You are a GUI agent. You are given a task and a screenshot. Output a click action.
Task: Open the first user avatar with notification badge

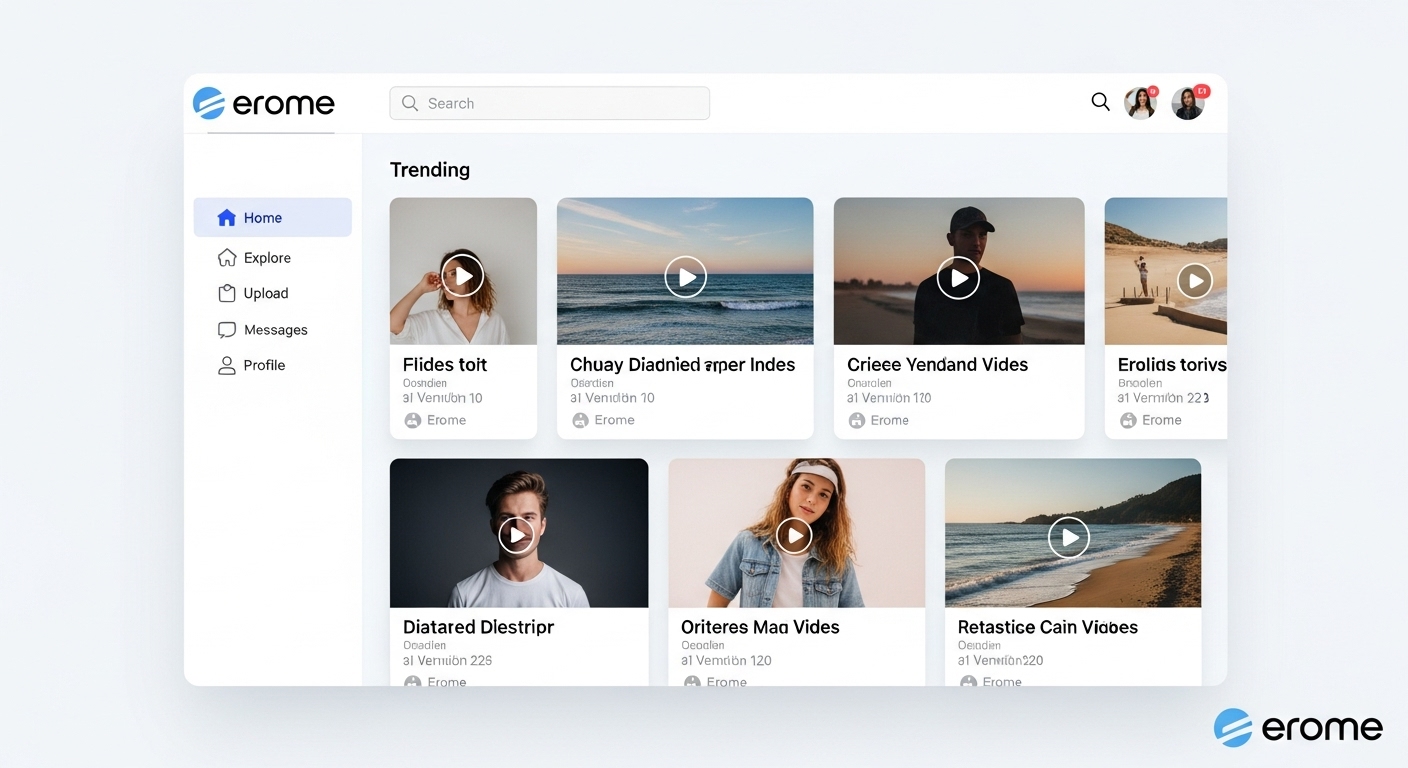[x=1140, y=103]
